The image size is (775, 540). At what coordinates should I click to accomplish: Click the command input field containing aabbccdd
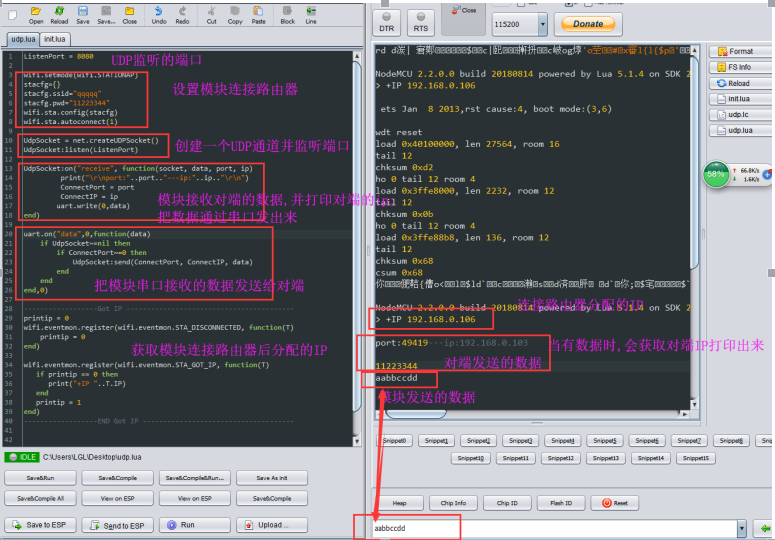point(555,528)
